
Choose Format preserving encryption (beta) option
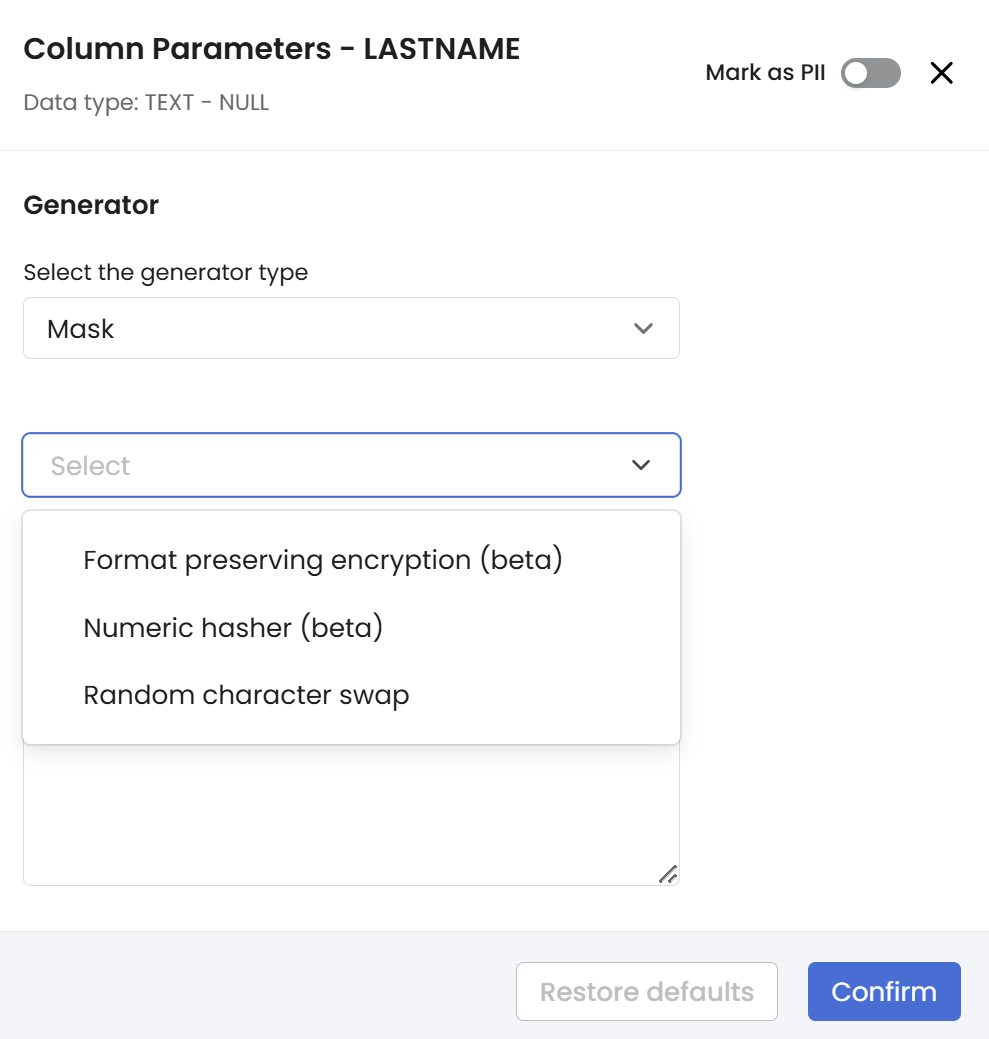pyautogui.click(x=323, y=560)
